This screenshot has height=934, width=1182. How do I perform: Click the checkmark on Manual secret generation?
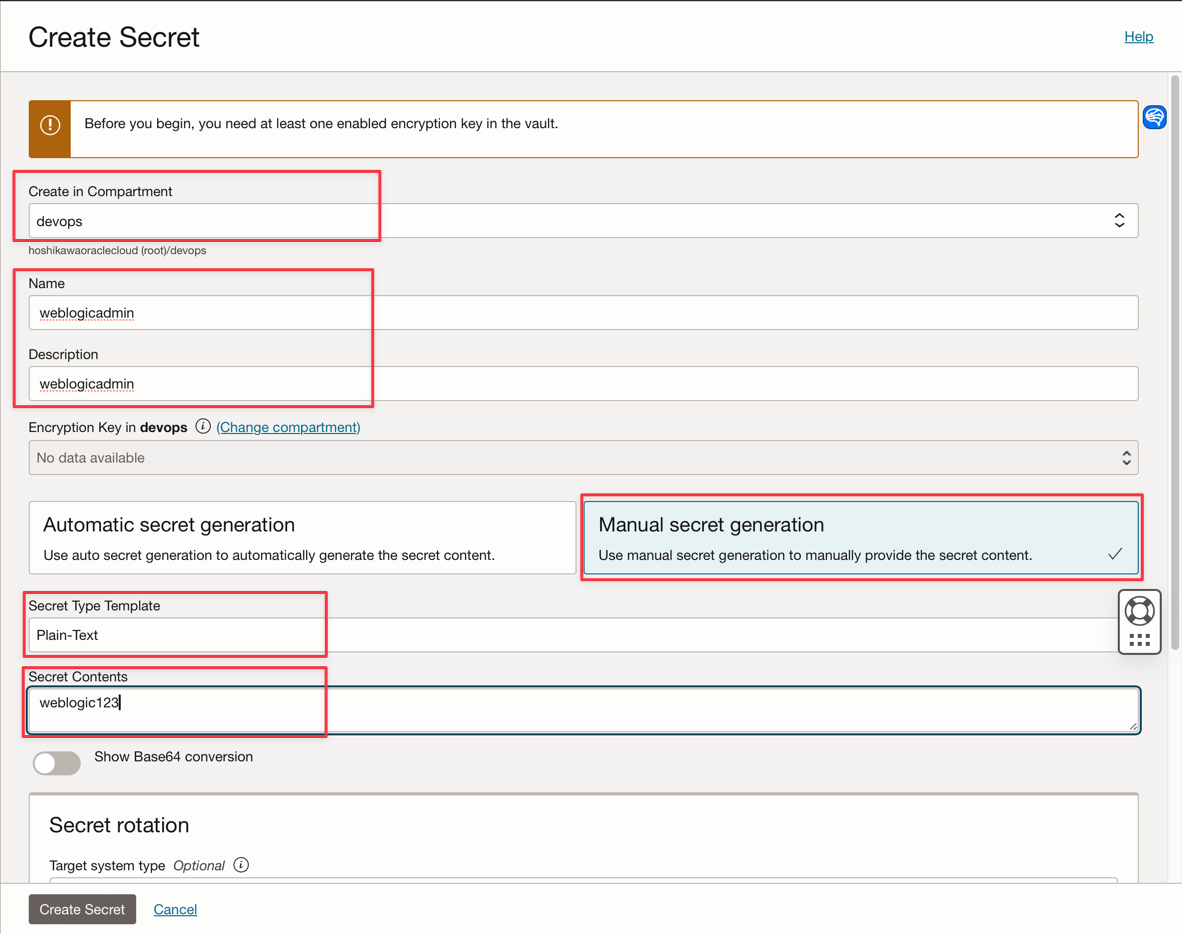tap(1115, 554)
